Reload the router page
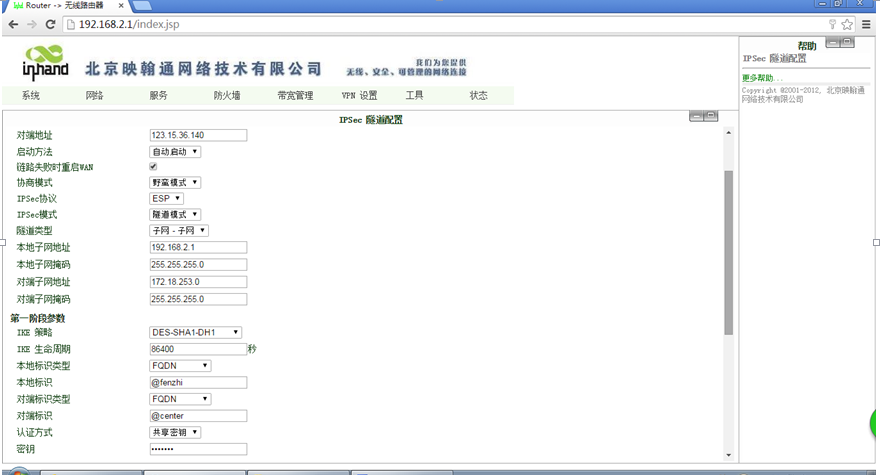 [50, 24]
